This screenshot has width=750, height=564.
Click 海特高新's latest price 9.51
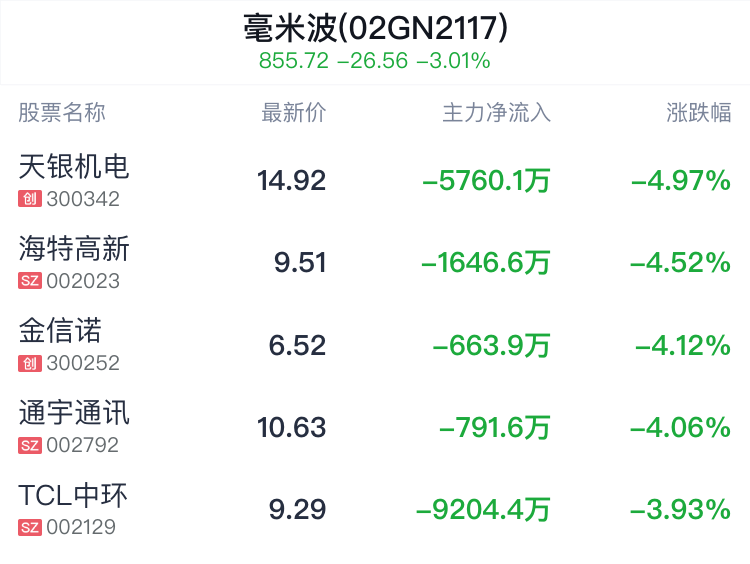click(300, 263)
